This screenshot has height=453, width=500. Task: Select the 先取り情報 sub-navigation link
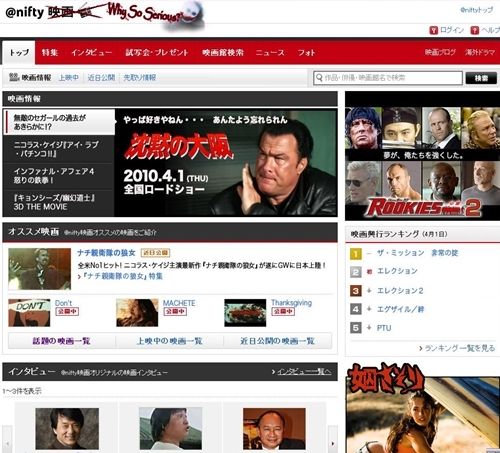click(x=140, y=78)
